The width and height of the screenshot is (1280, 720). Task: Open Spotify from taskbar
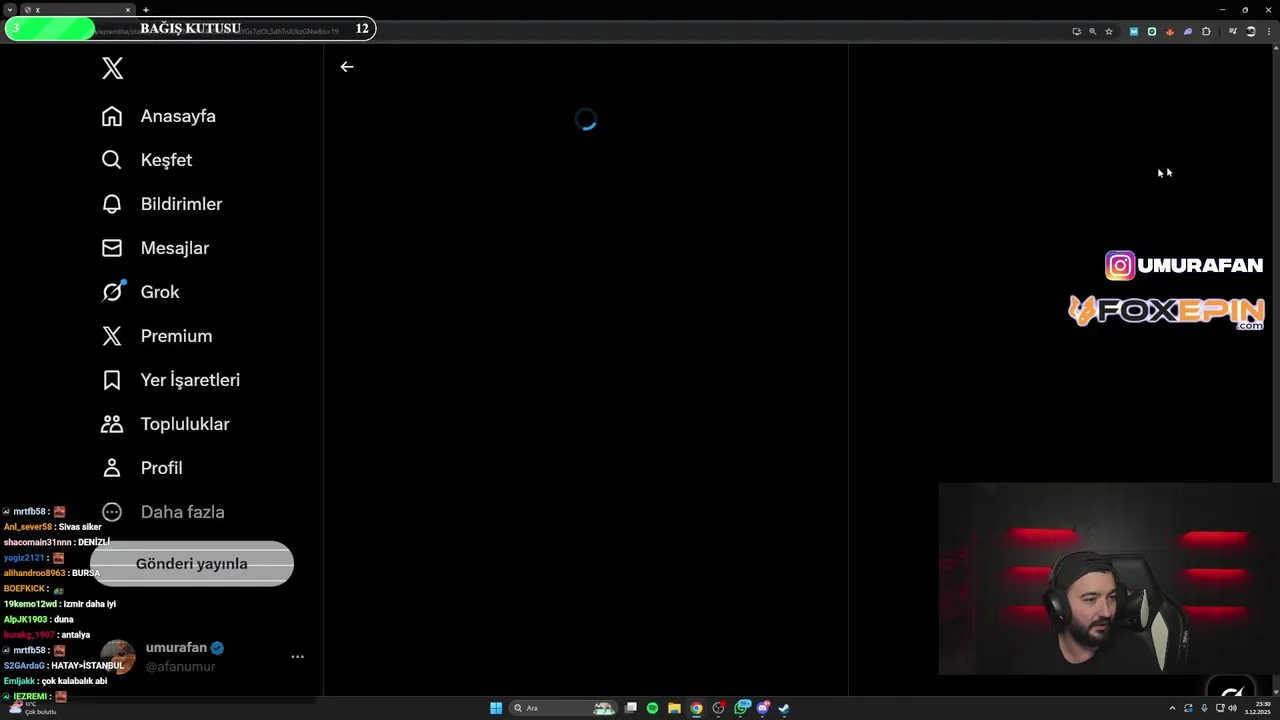(x=652, y=708)
